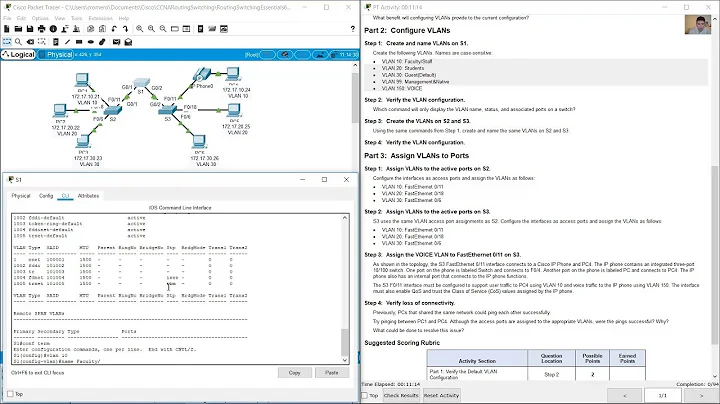
Task: Click the Paste button below the CLI
Action: [x=332, y=373]
